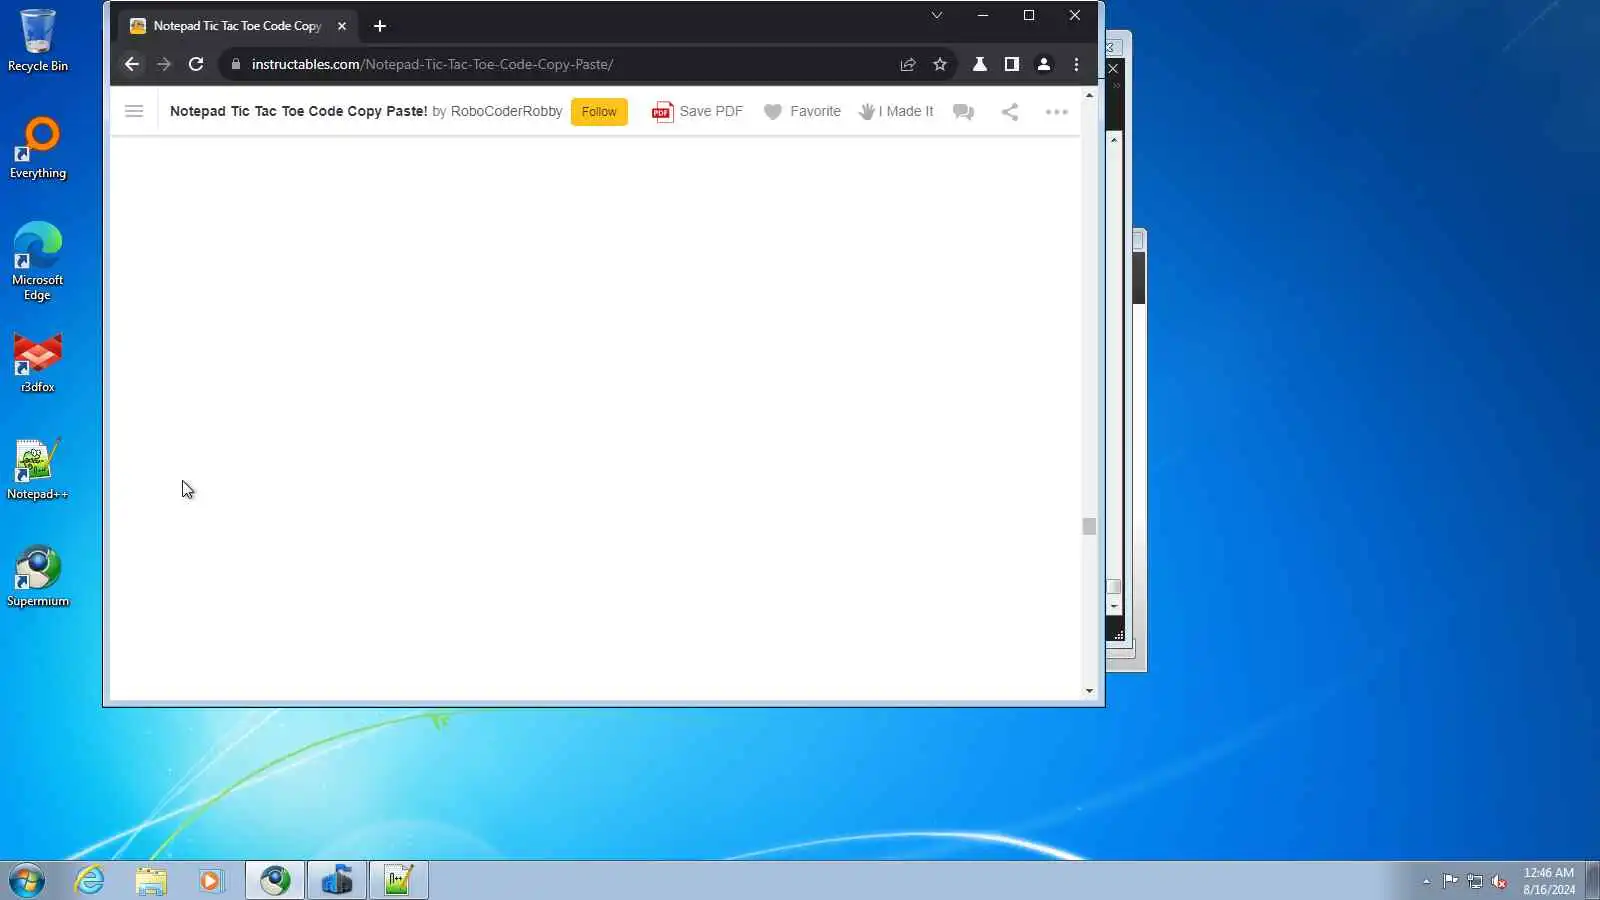Viewport: 1600px width, 900px height.
Task: Click the I Made It button
Action: click(896, 111)
